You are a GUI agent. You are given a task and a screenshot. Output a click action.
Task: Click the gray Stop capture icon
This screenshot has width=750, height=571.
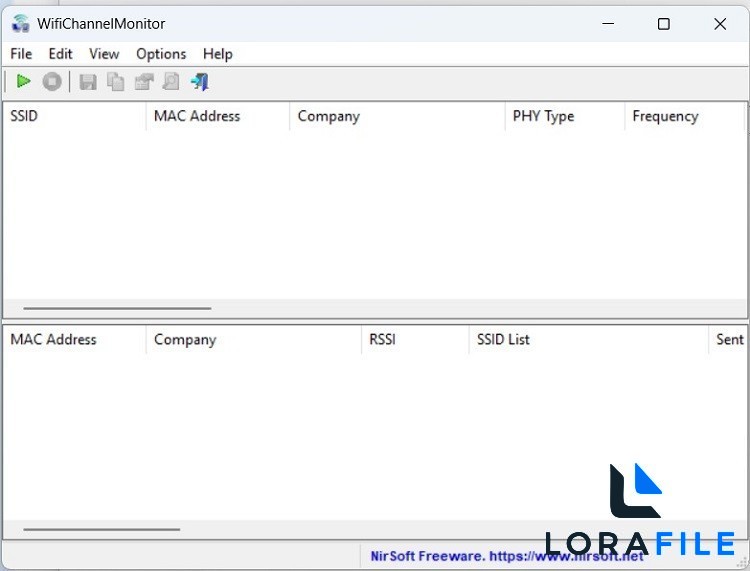tap(52, 81)
